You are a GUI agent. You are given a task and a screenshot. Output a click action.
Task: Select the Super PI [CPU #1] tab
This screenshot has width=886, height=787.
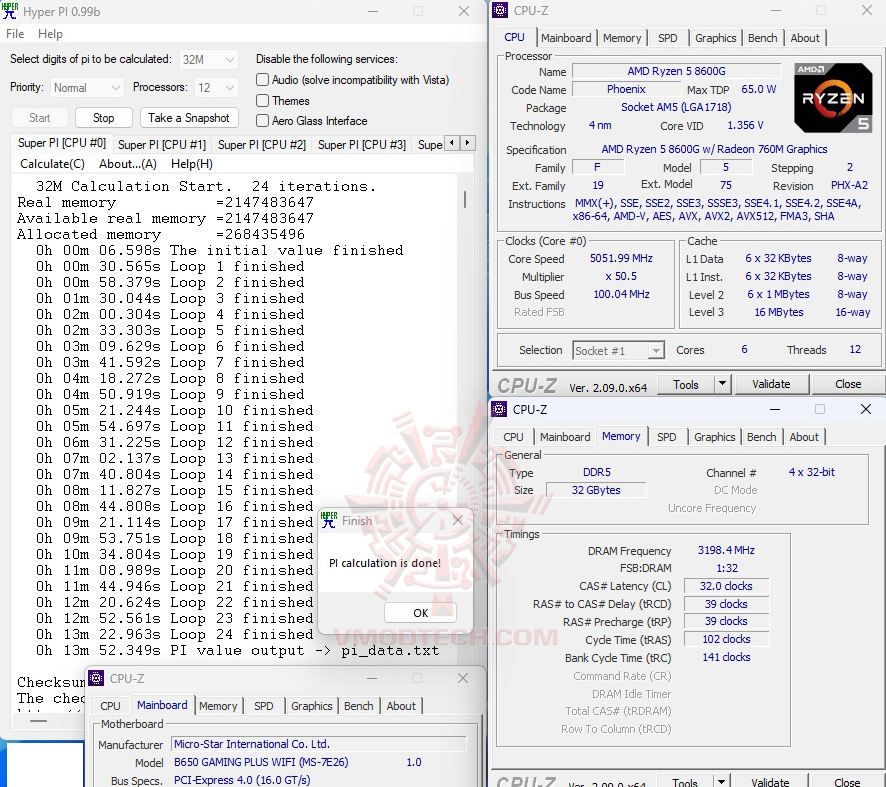pos(162,145)
